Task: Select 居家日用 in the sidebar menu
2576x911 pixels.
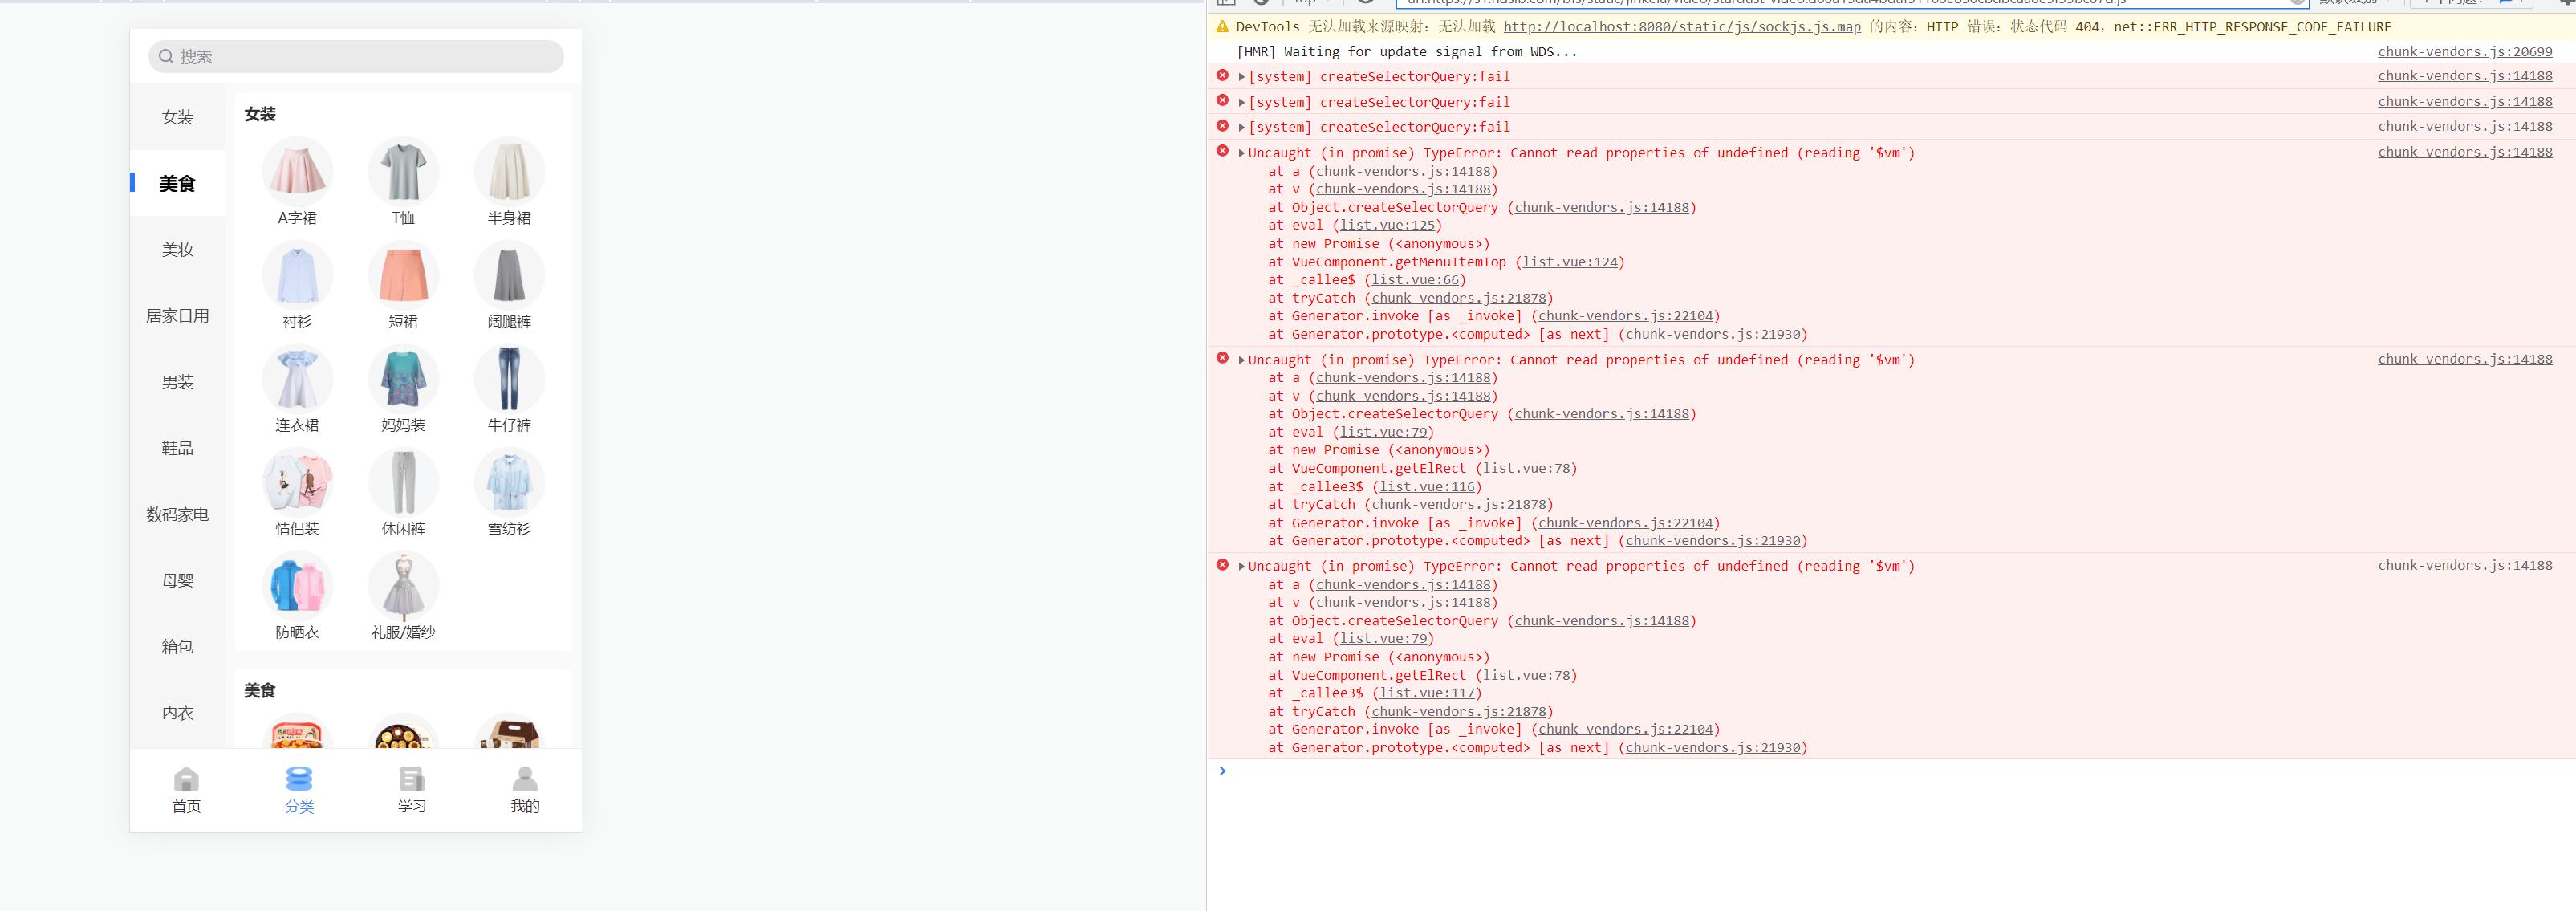Action: (178, 316)
